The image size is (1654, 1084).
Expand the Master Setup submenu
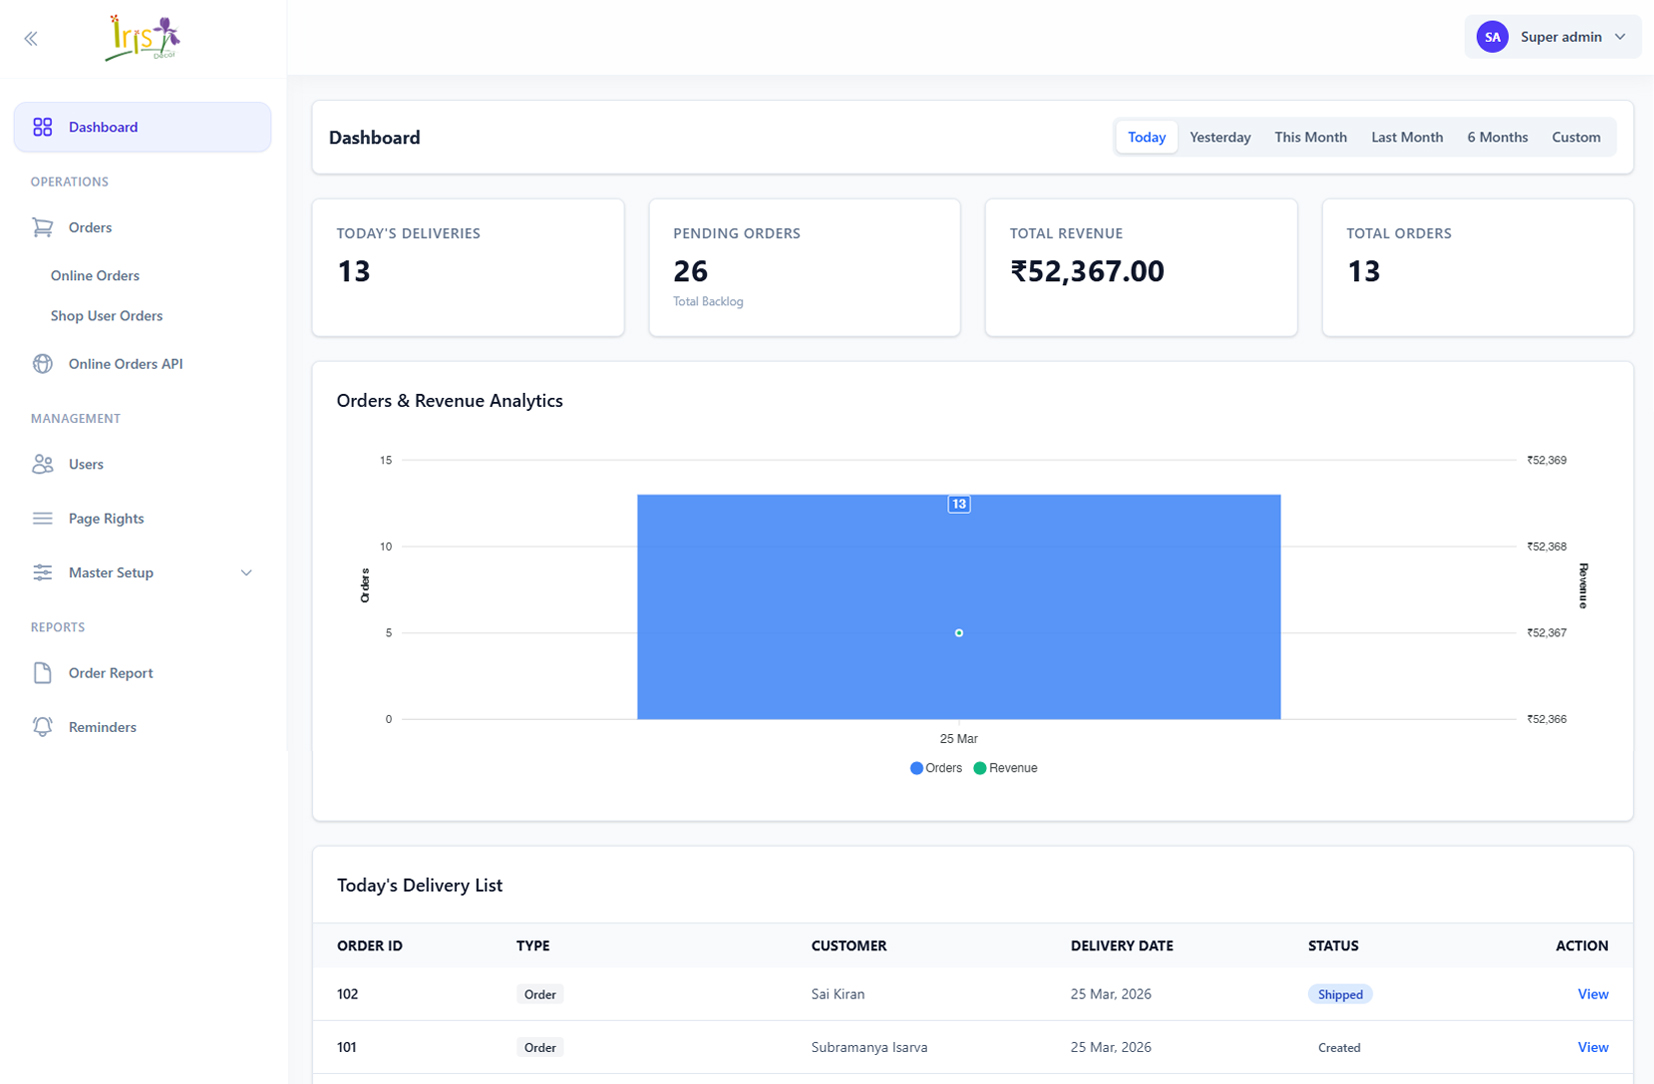(246, 573)
